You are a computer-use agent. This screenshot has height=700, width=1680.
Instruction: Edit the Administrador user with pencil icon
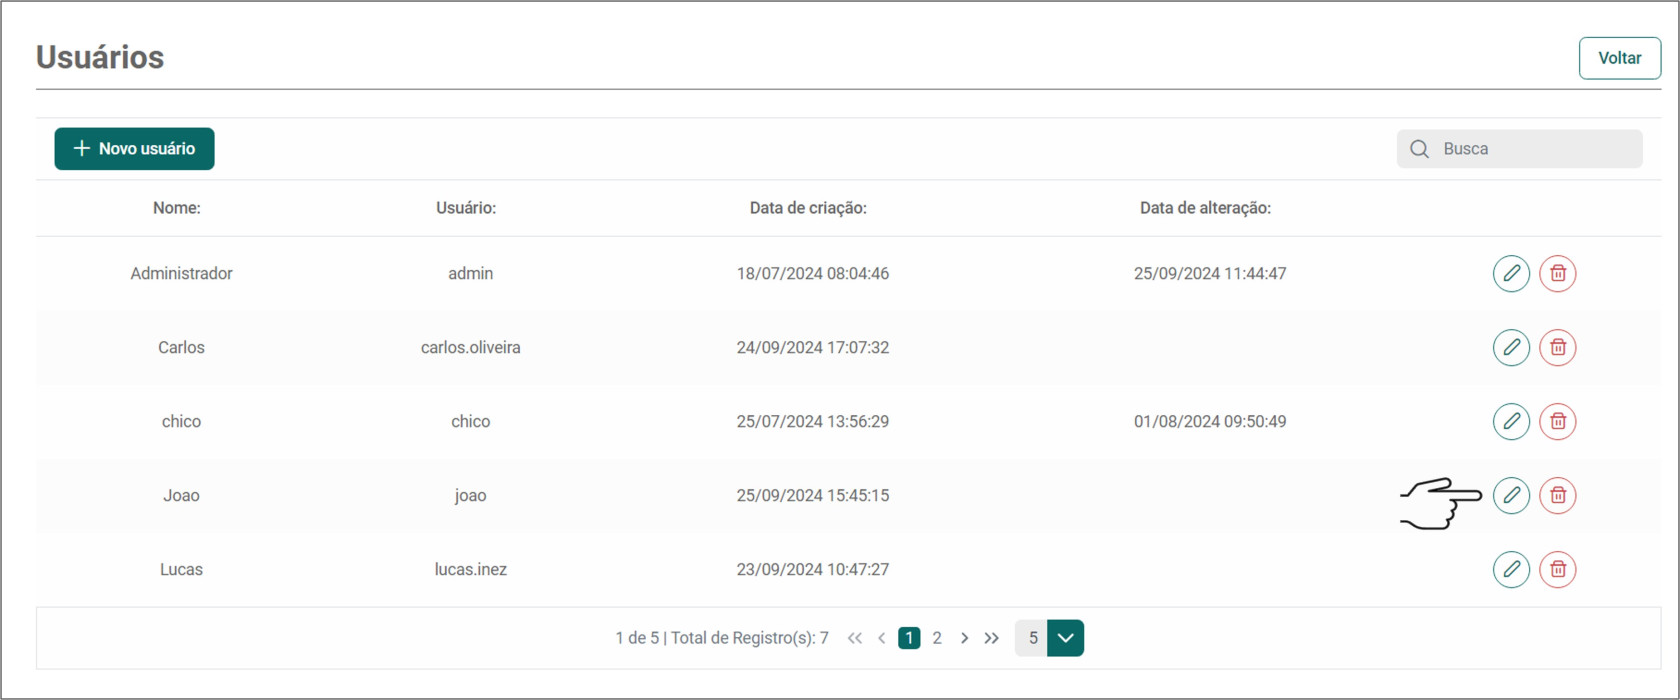tap(1511, 273)
